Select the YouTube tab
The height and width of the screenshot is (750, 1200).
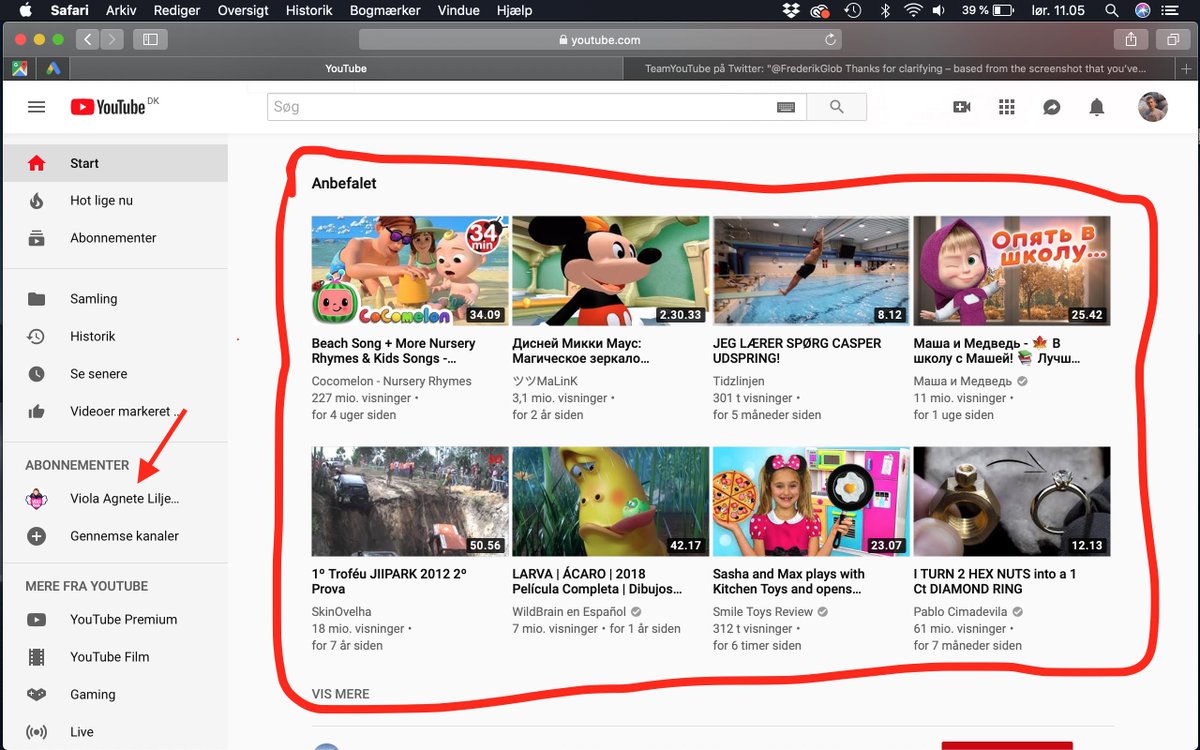click(x=346, y=68)
